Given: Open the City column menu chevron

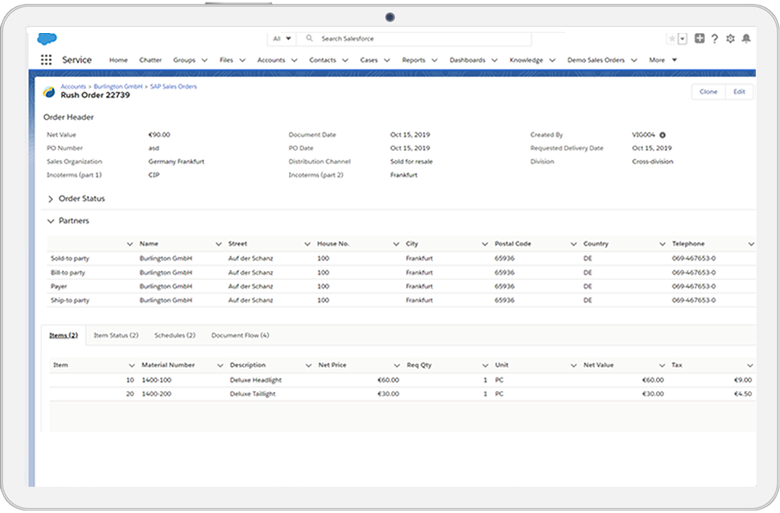Looking at the screenshot, I should 485,244.
